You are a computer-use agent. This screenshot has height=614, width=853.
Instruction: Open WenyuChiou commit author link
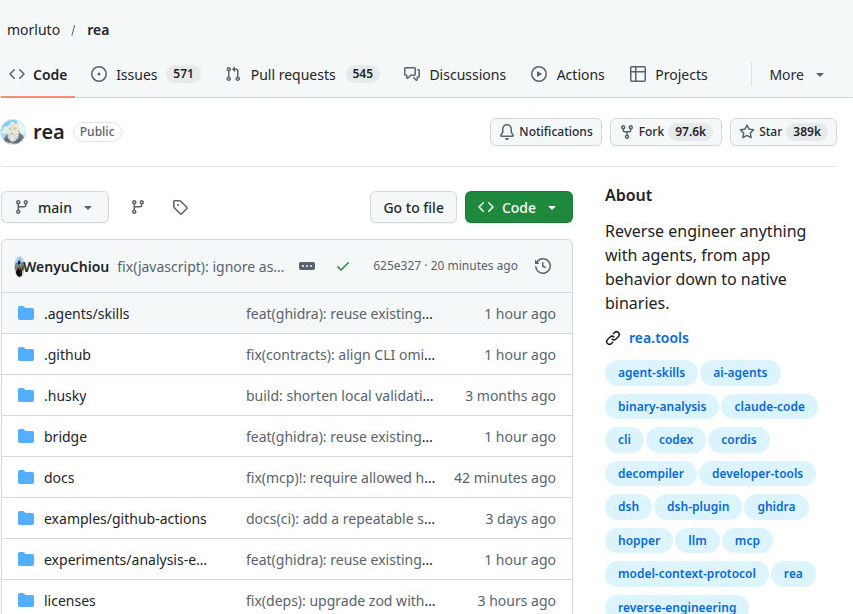(66, 266)
